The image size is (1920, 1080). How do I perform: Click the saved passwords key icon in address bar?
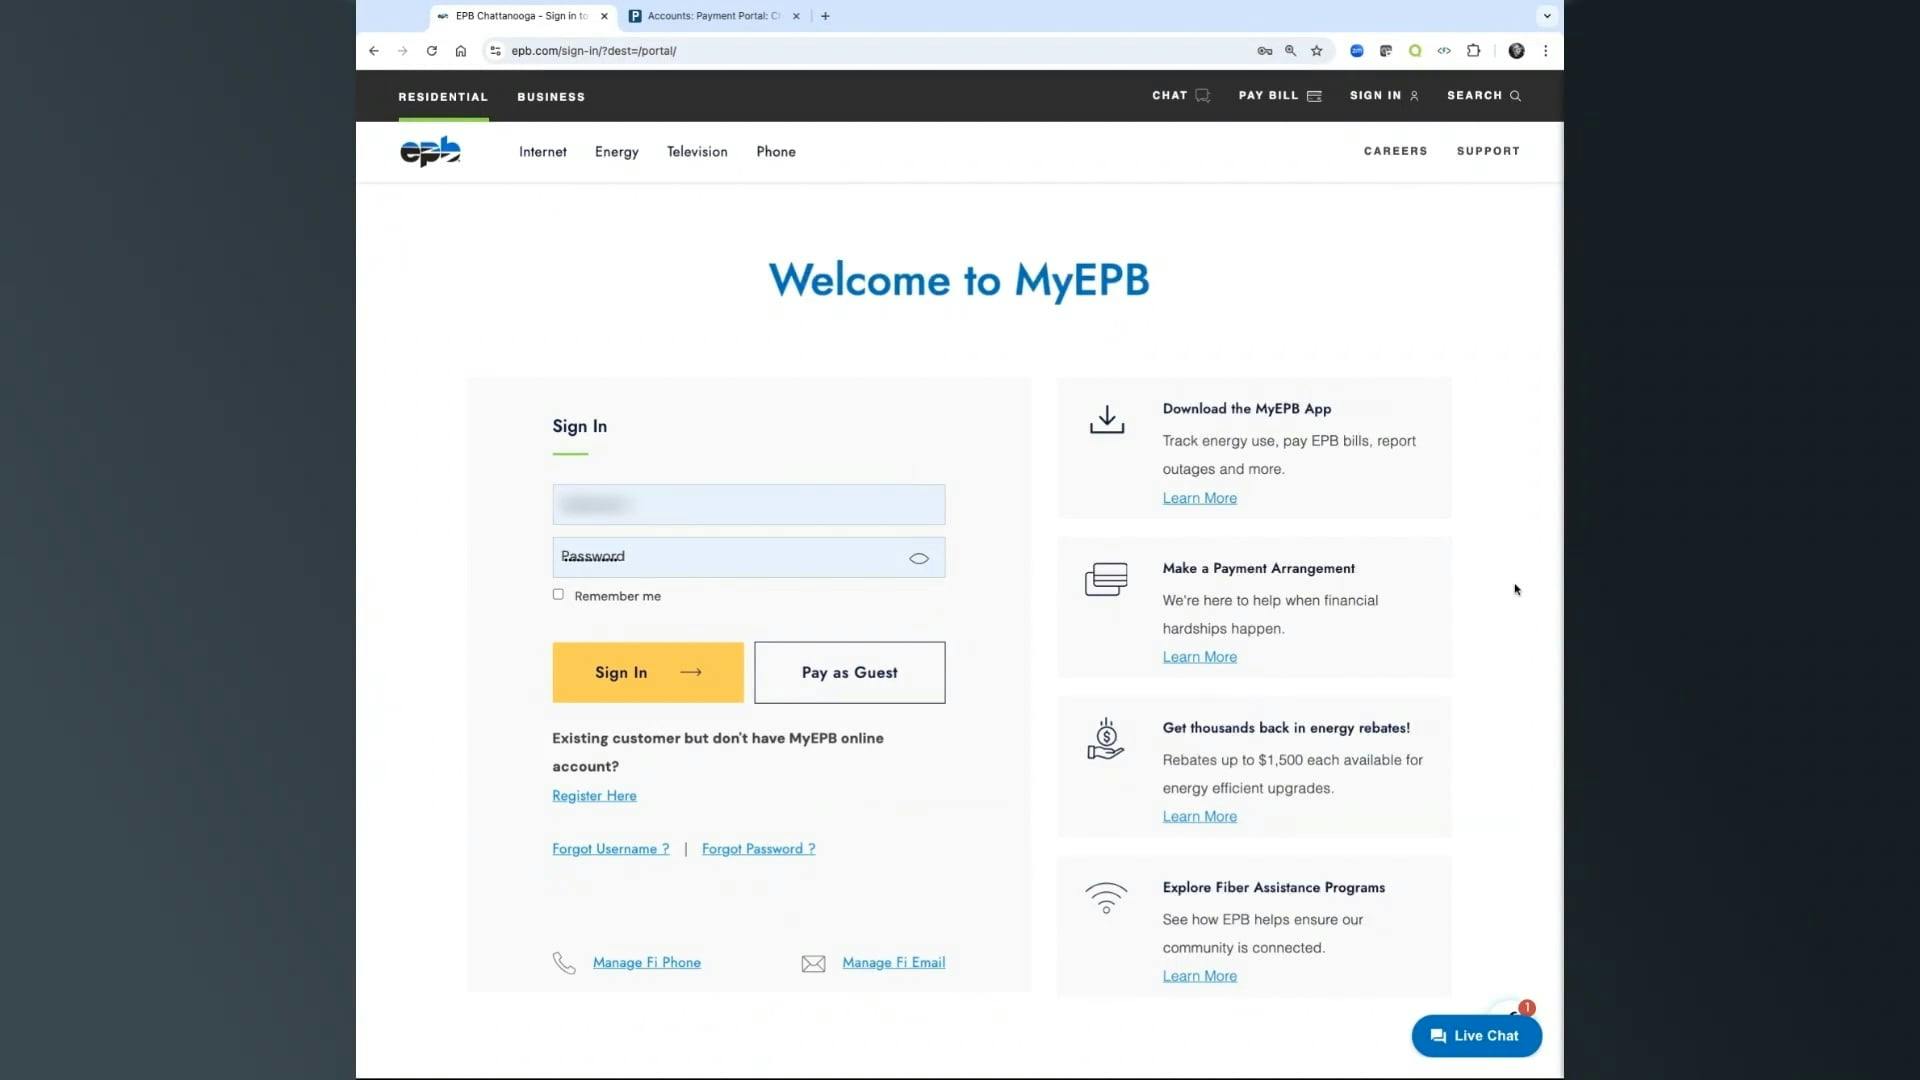pyautogui.click(x=1264, y=50)
